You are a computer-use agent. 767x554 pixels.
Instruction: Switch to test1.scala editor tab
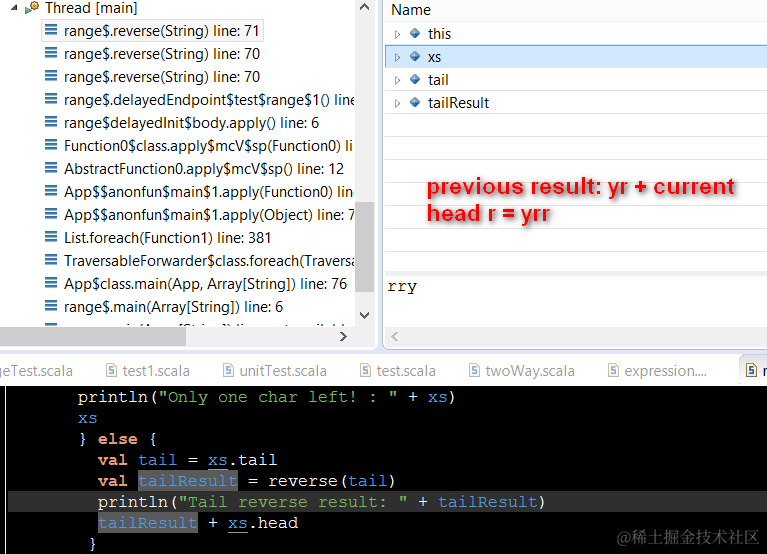pyautogui.click(x=148, y=371)
